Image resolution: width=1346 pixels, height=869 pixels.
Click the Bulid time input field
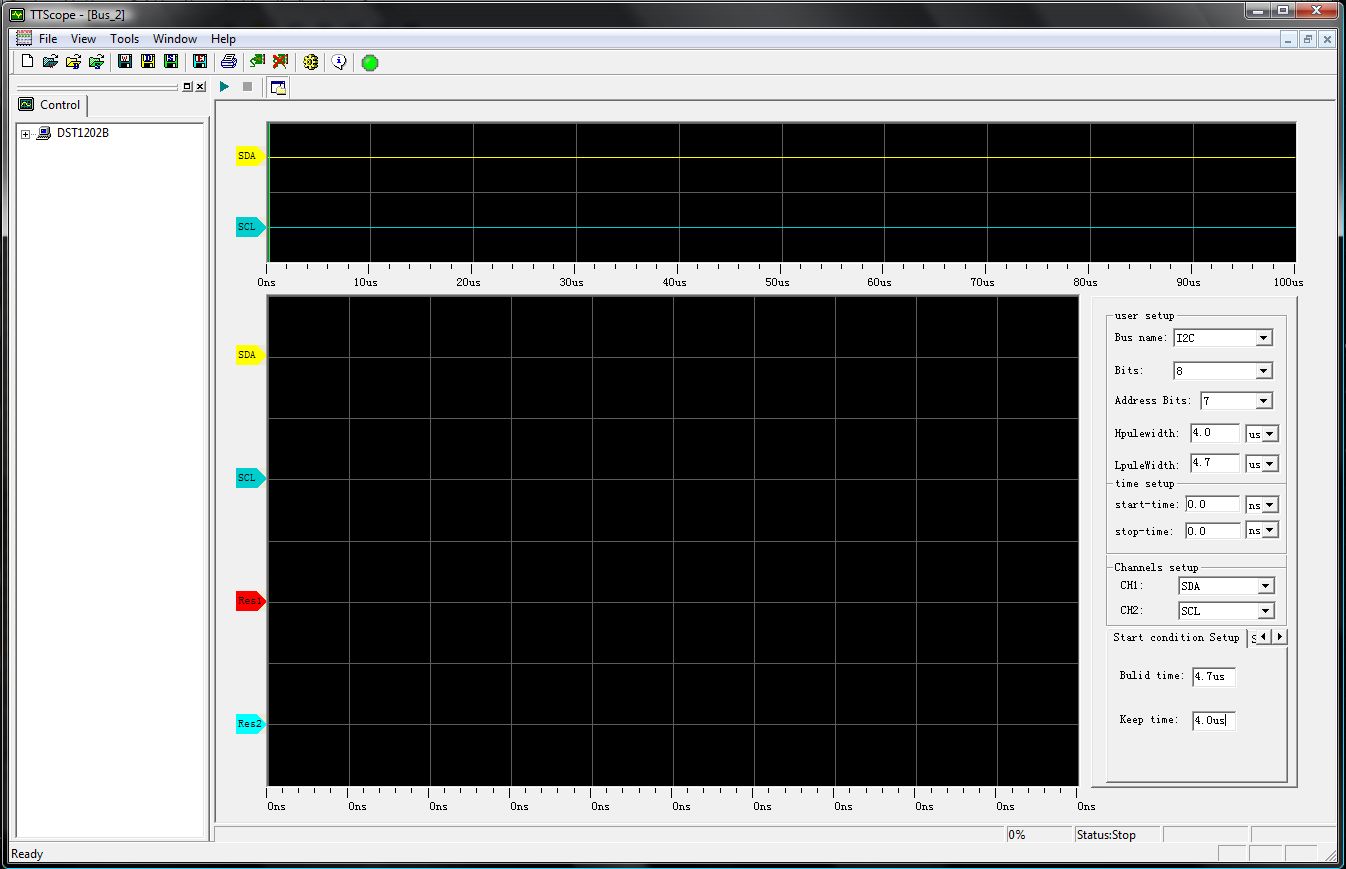pyautogui.click(x=1213, y=677)
